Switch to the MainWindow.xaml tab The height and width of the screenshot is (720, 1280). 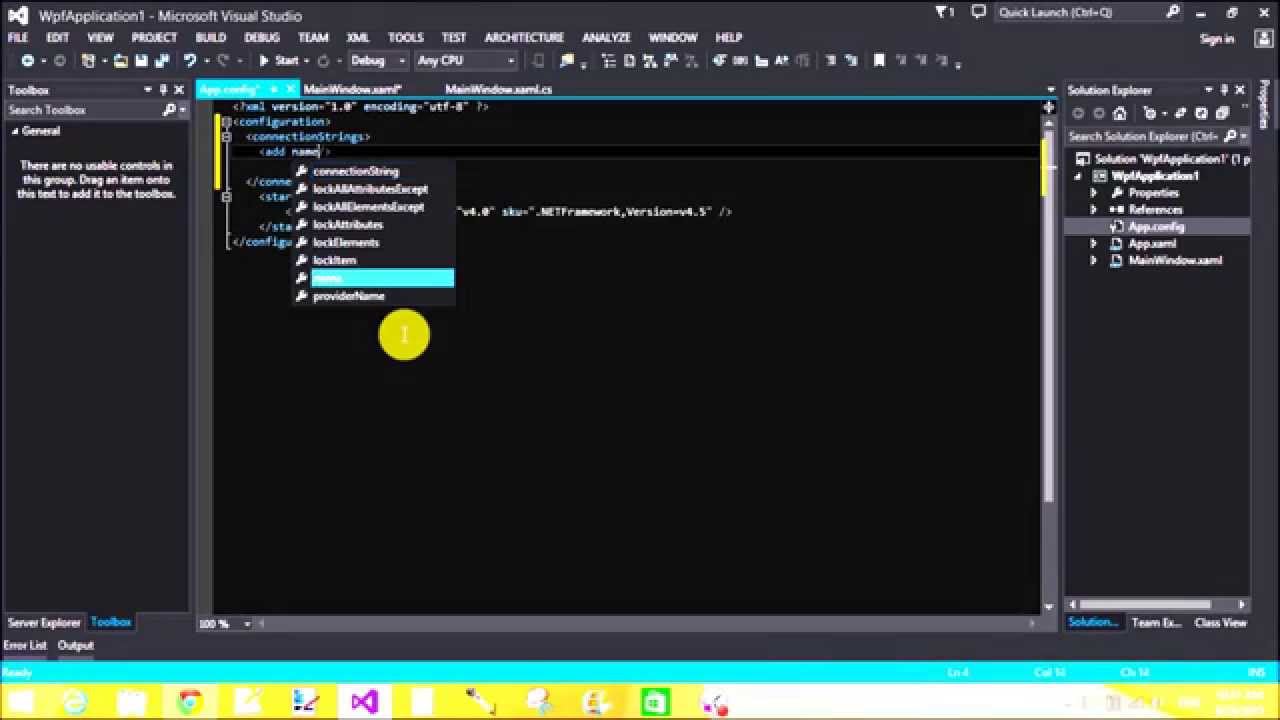pos(352,89)
